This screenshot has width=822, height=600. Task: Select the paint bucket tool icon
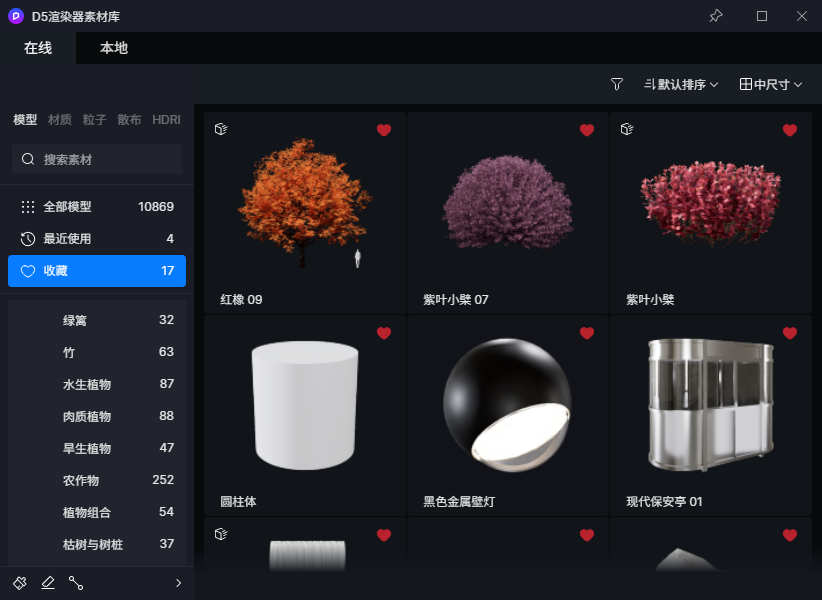click(20, 583)
